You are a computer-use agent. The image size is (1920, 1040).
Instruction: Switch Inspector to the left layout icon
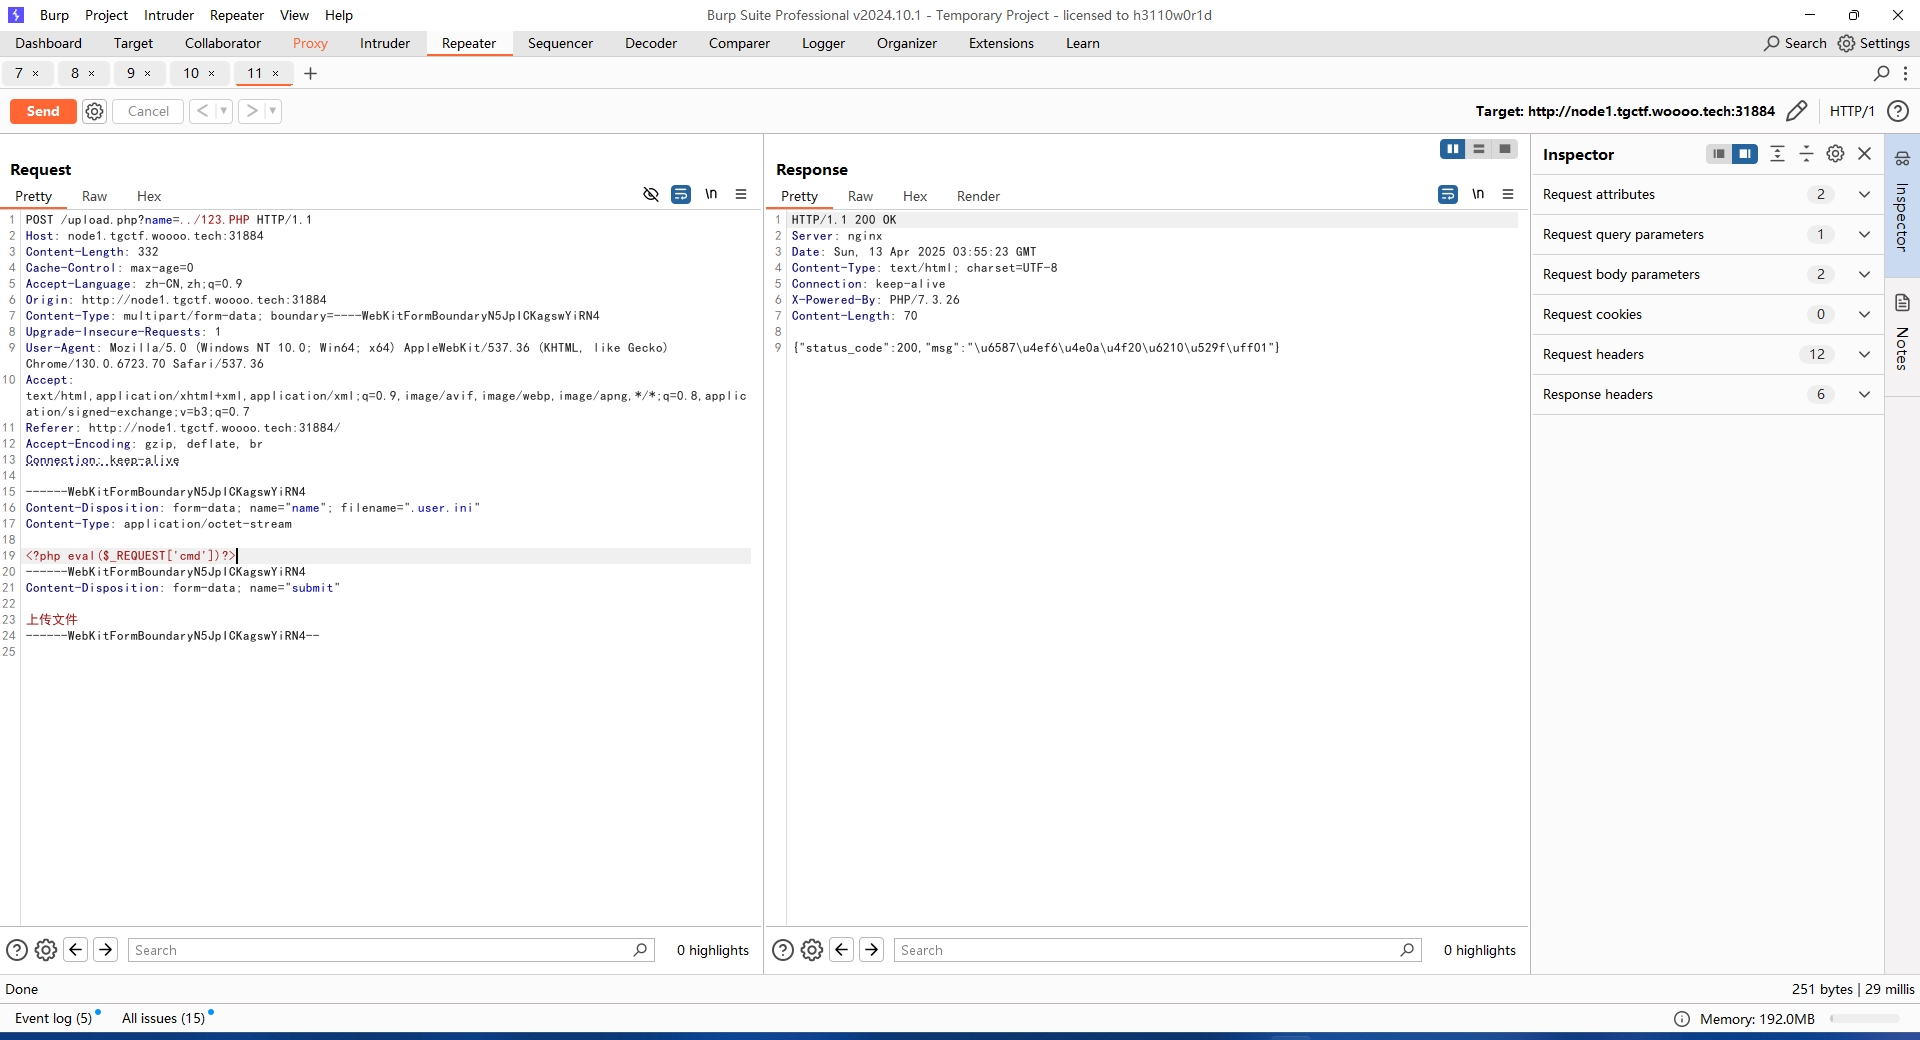[x=1719, y=154]
